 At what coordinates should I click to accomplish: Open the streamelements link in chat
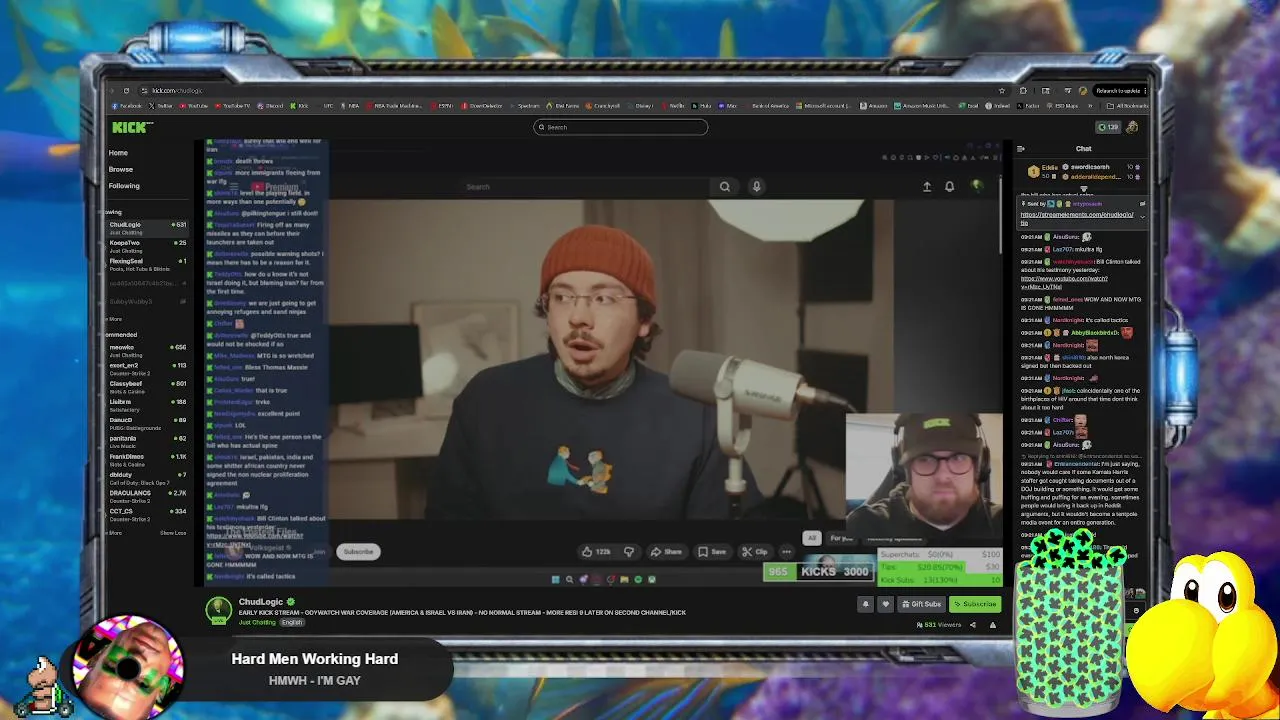tap(1077, 217)
